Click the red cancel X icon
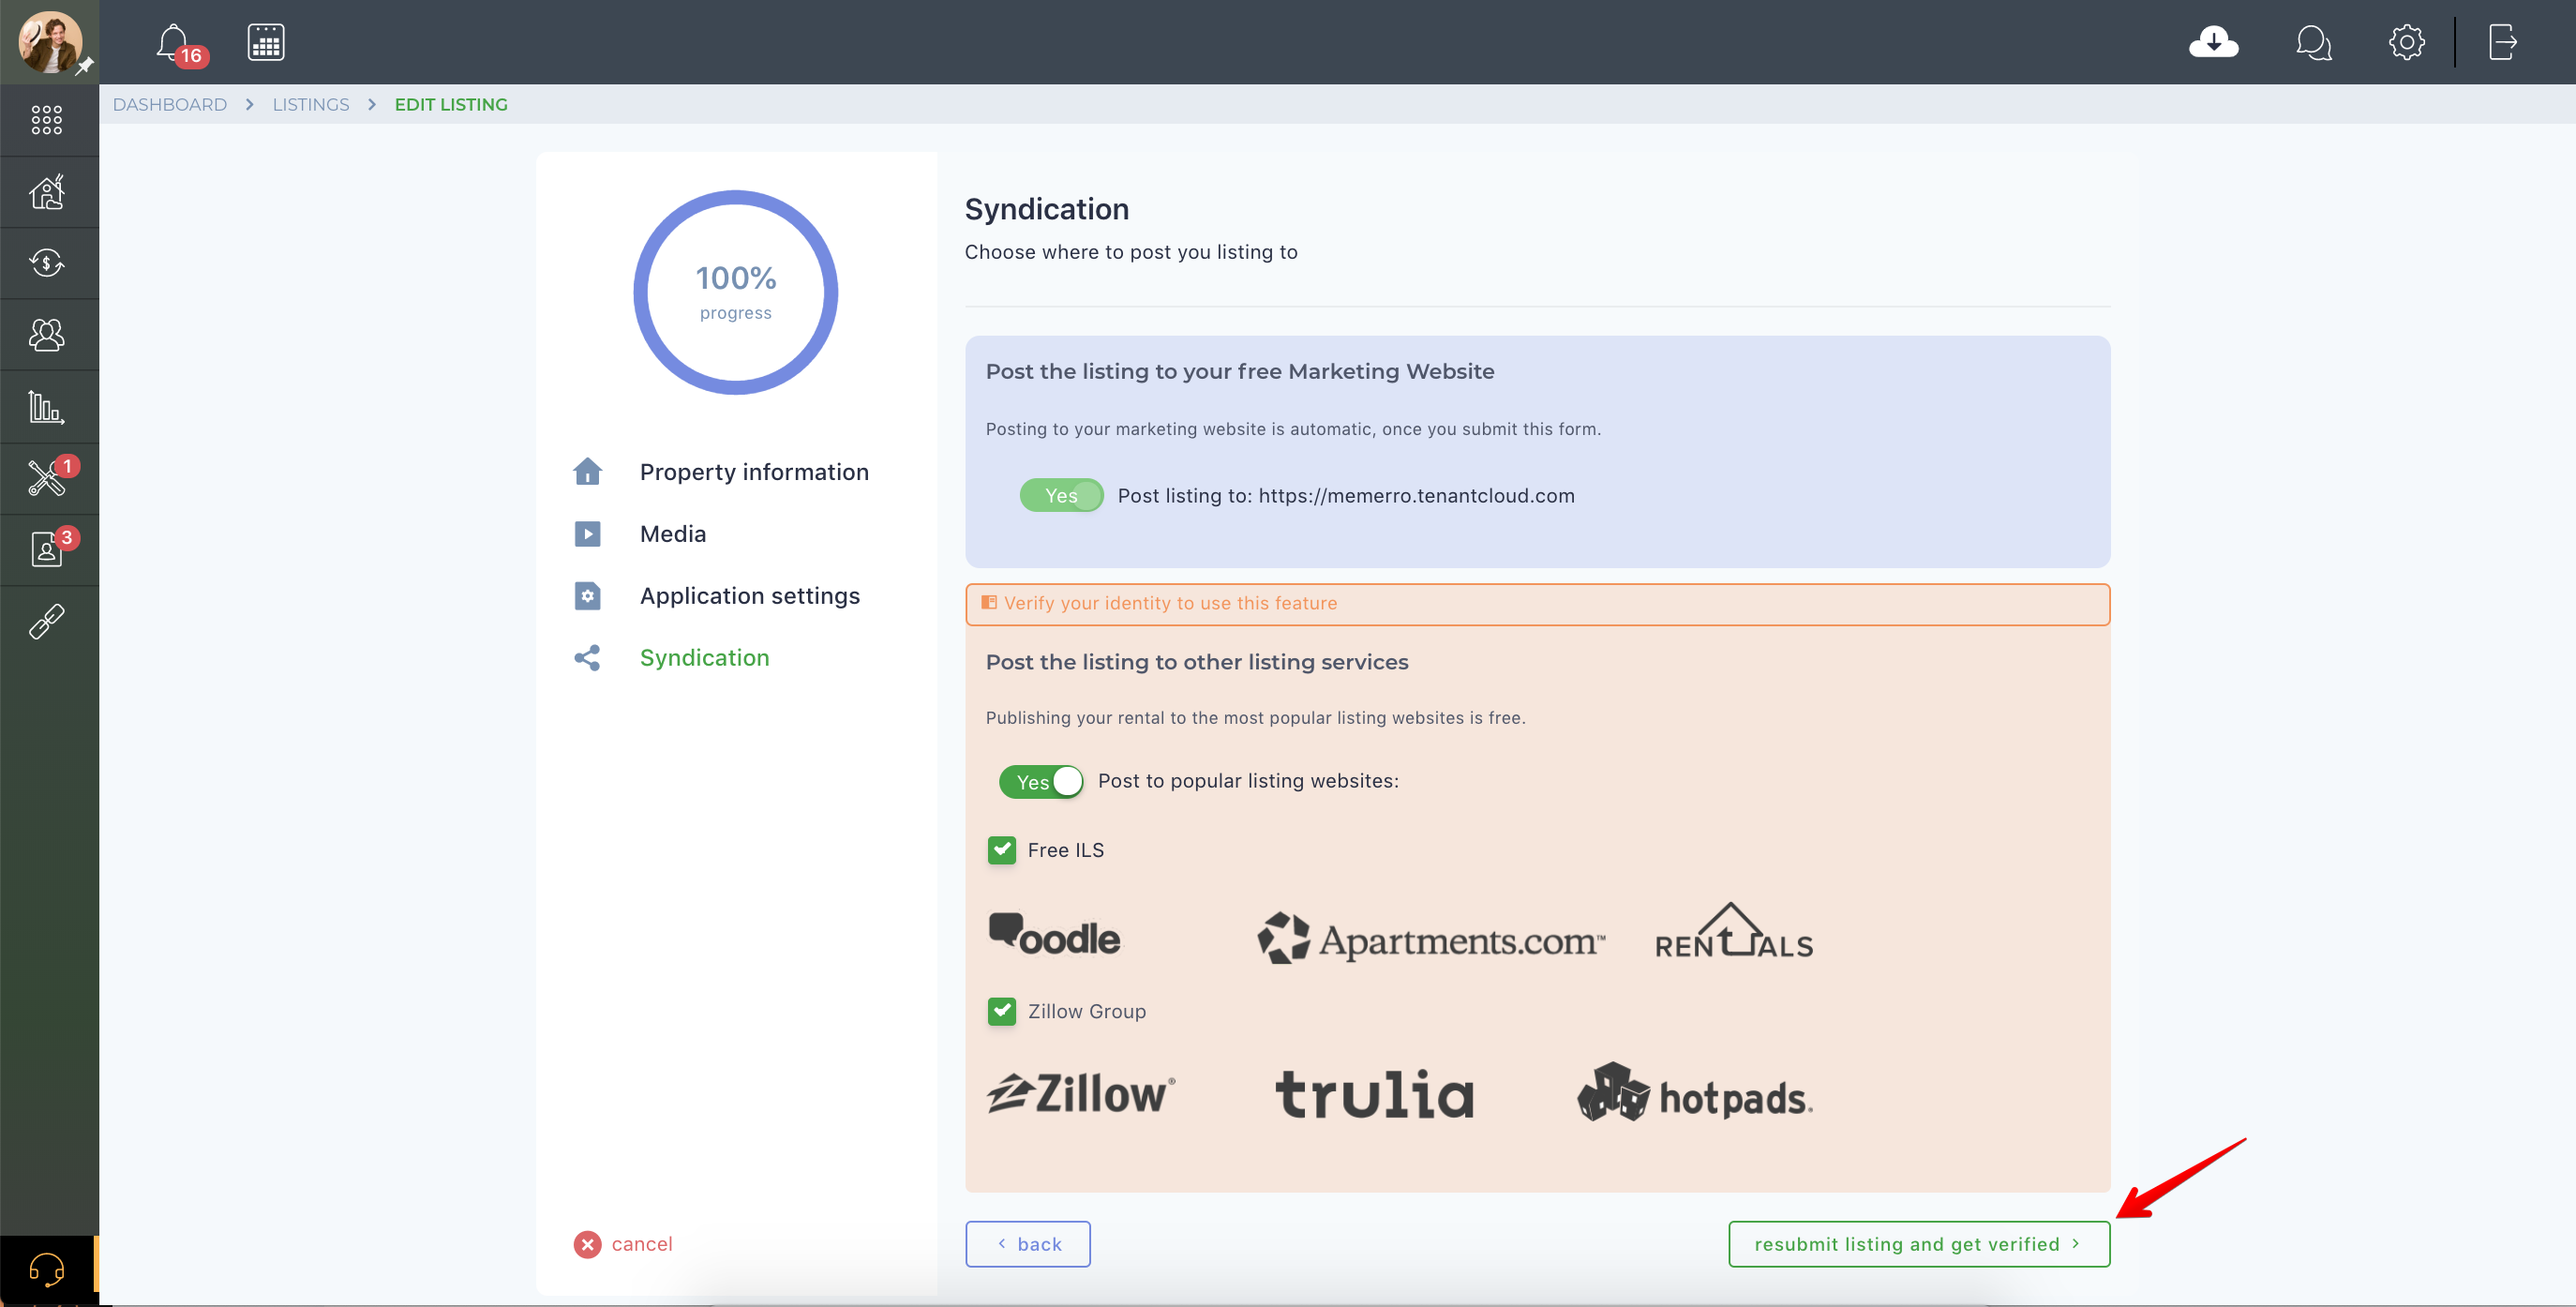Viewport: 2576px width, 1307px height. tap(587, 1244)
